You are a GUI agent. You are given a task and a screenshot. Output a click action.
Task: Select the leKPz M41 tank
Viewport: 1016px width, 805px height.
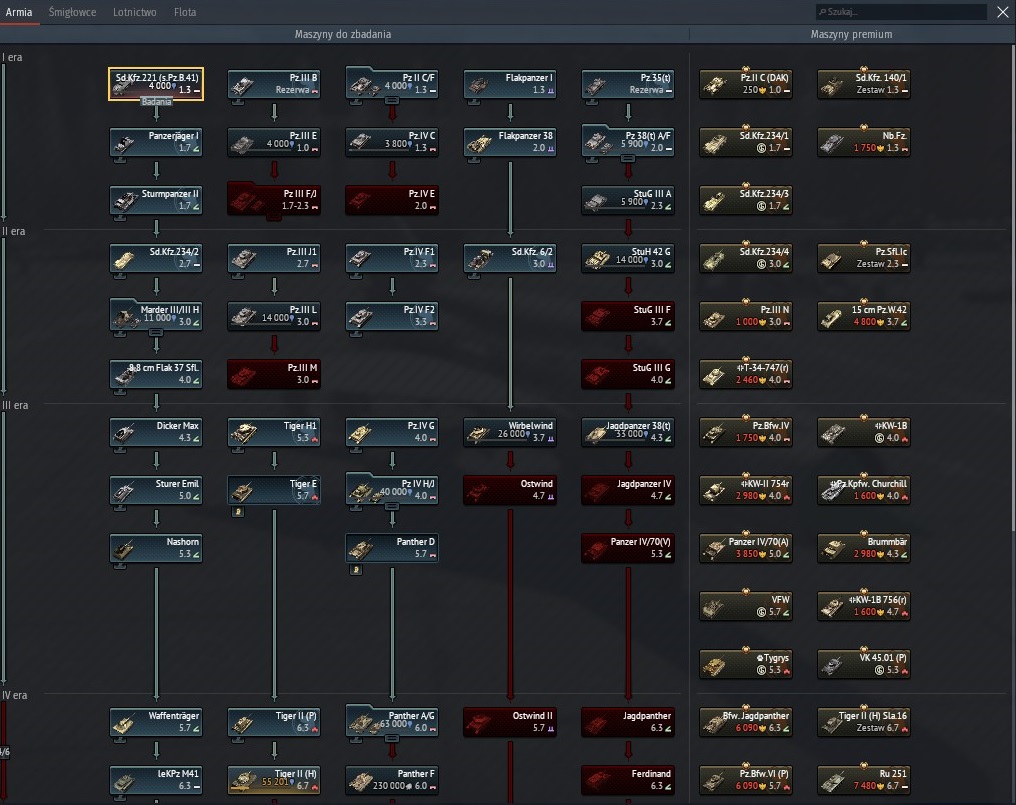click(156, 780)
